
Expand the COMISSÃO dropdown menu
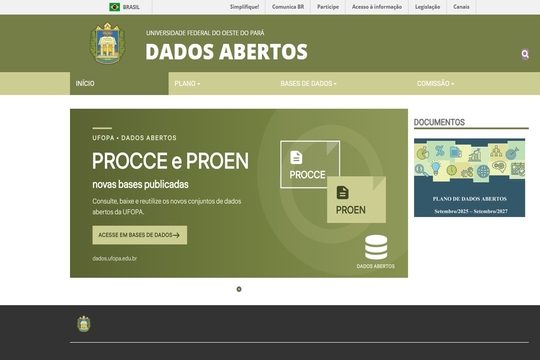435,83
